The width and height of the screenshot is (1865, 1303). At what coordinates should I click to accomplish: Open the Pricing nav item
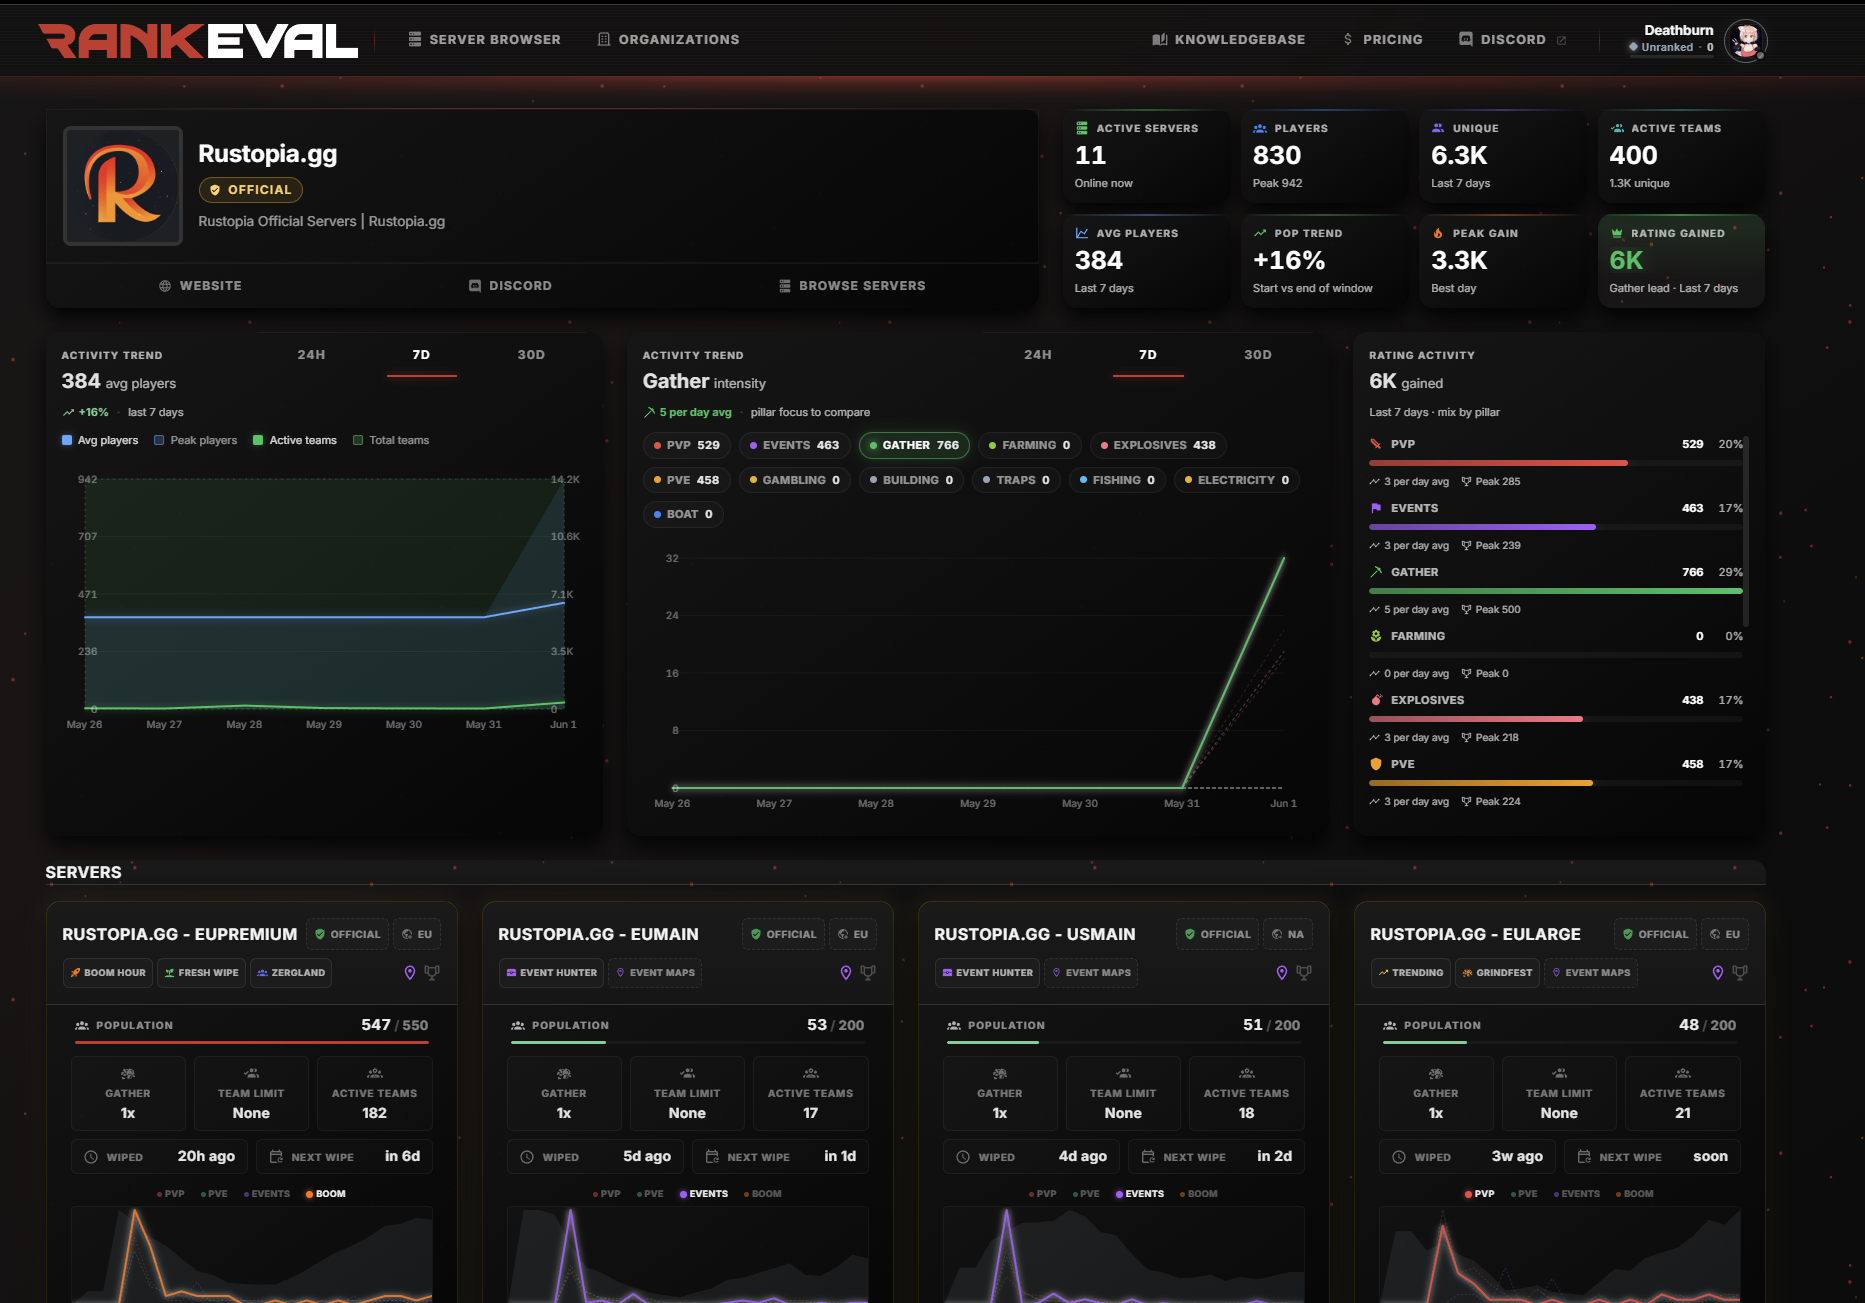1382,40
